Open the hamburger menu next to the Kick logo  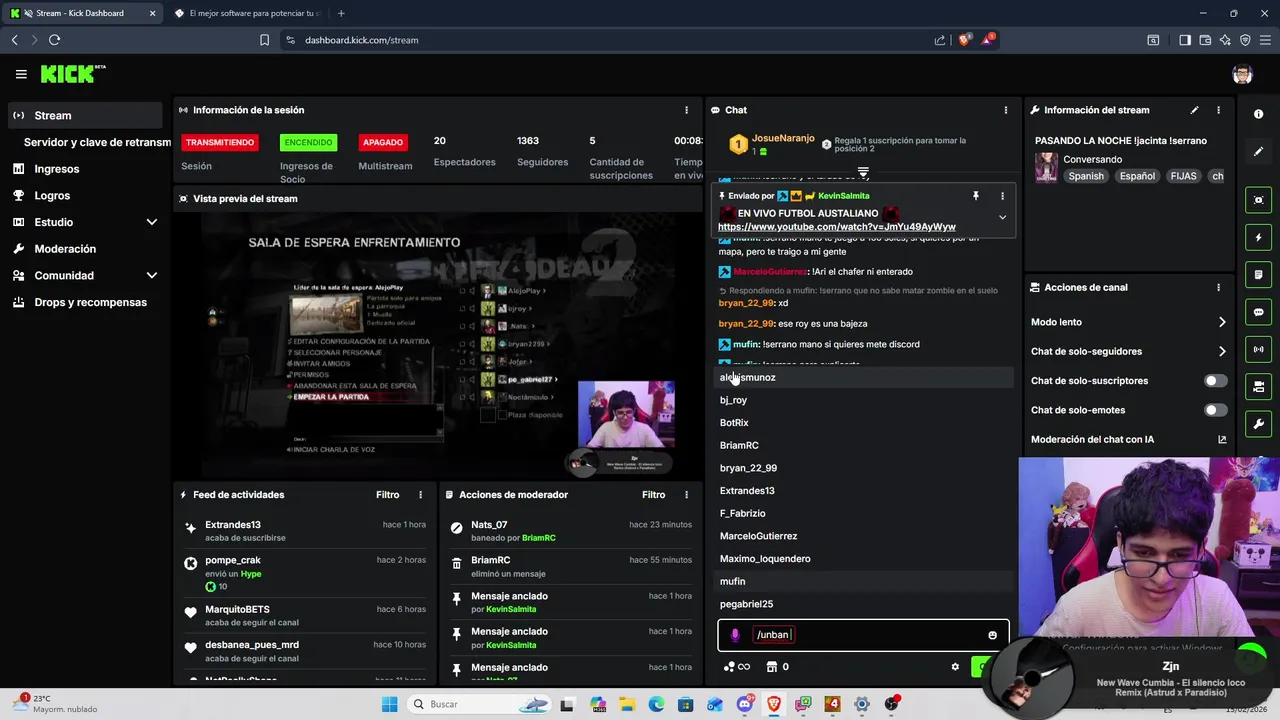tap(21, 74)
